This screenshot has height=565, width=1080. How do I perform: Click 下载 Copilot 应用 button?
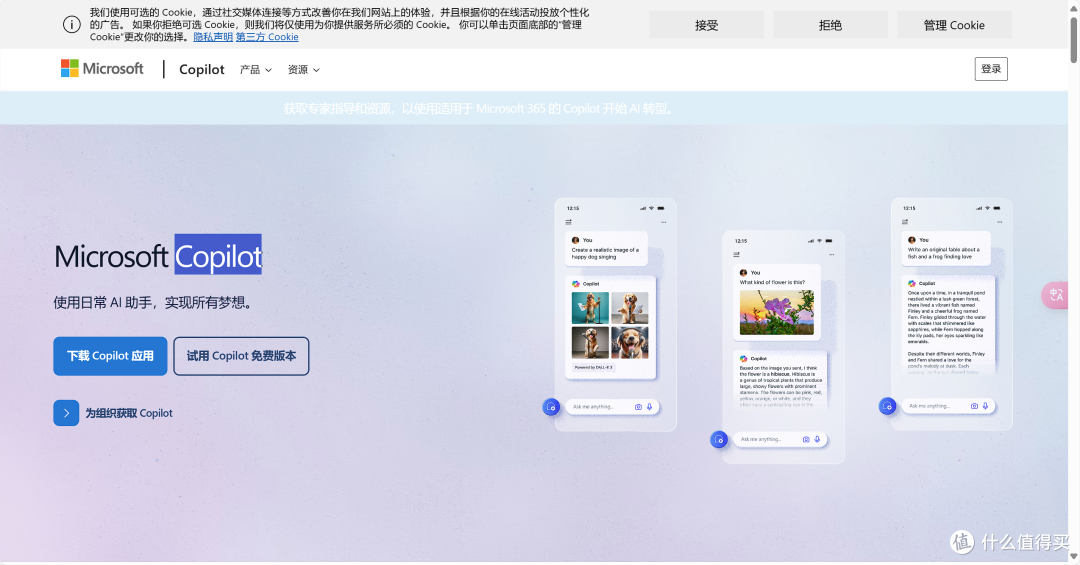tap(110, 356)
